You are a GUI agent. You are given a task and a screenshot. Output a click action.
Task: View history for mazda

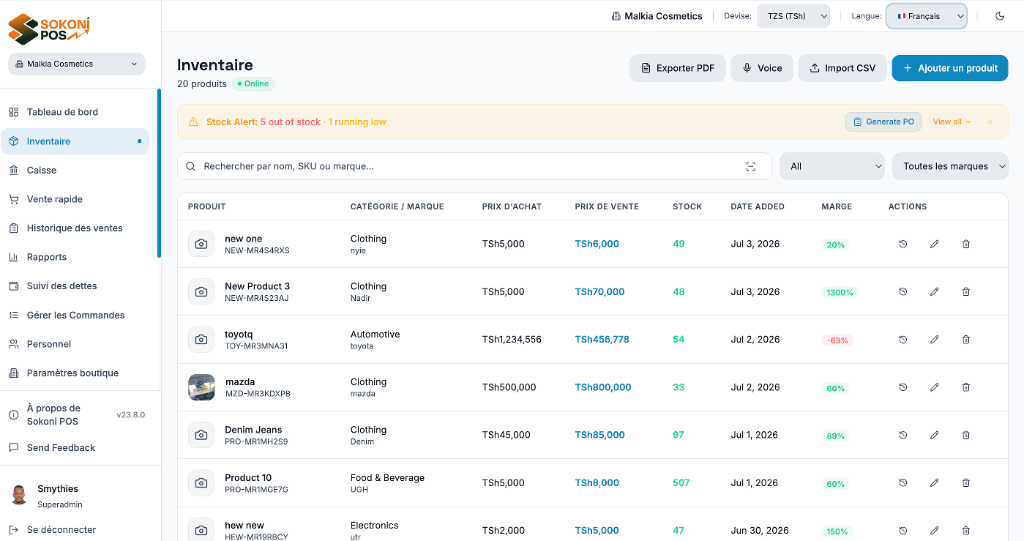[903, 387]
